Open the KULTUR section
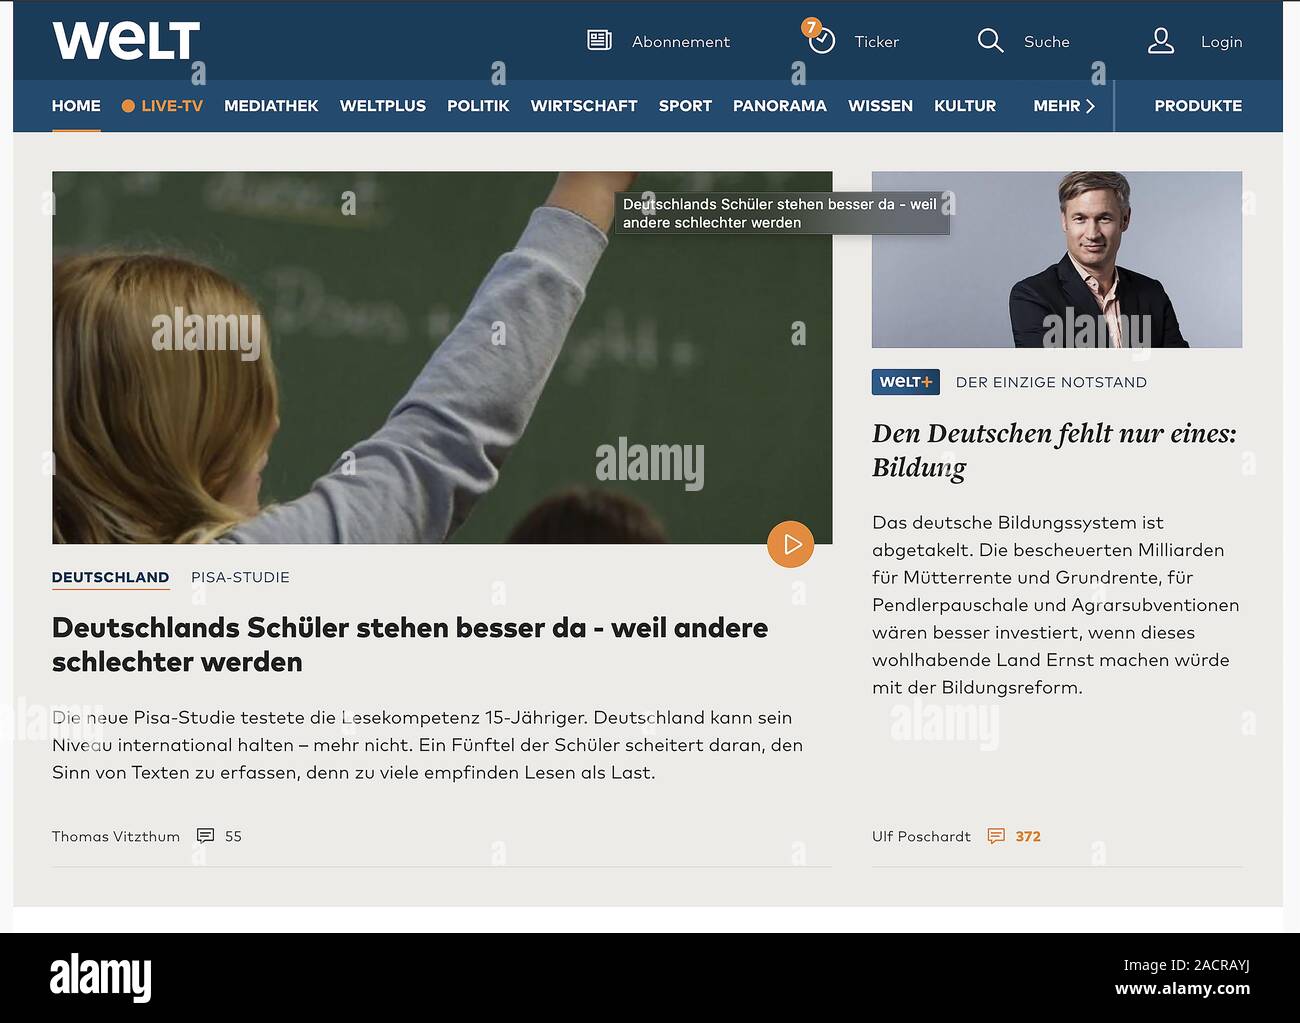 click(x=965, y=106)
